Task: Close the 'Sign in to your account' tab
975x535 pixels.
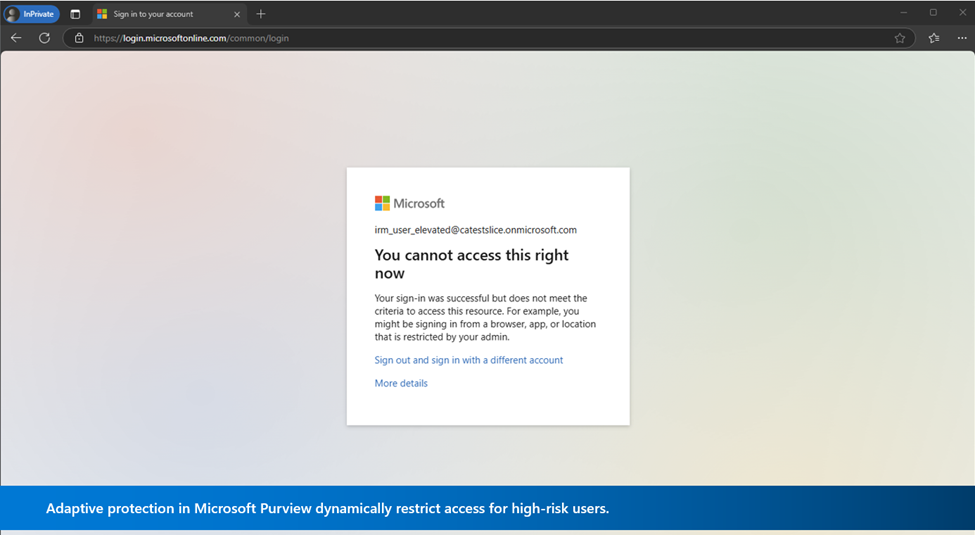Action: (x=237, y=14)
